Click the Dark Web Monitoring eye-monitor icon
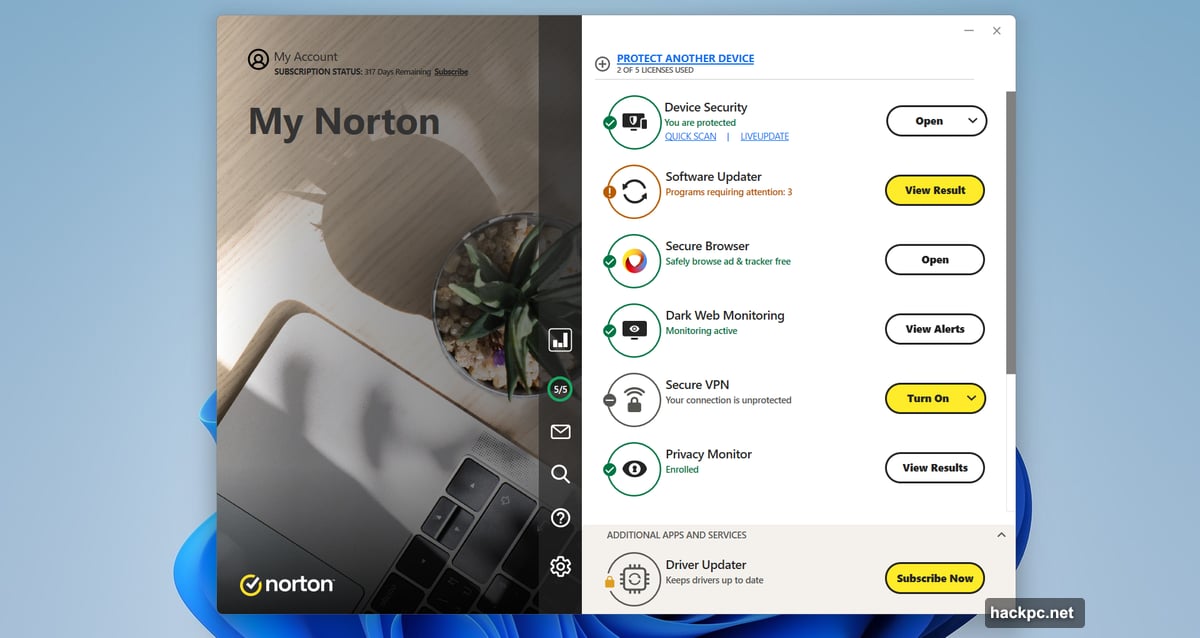 (633, 329)
